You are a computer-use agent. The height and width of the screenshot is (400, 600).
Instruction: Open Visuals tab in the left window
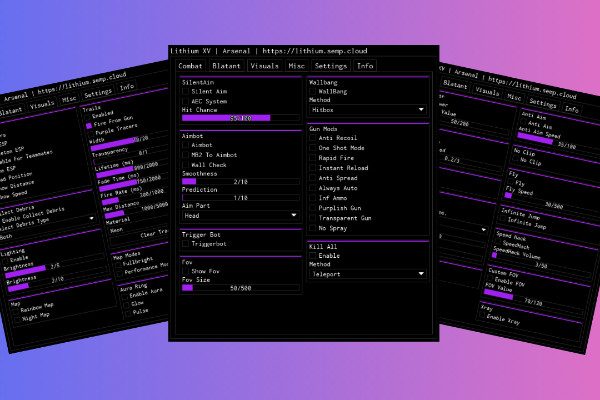[42, 105]
